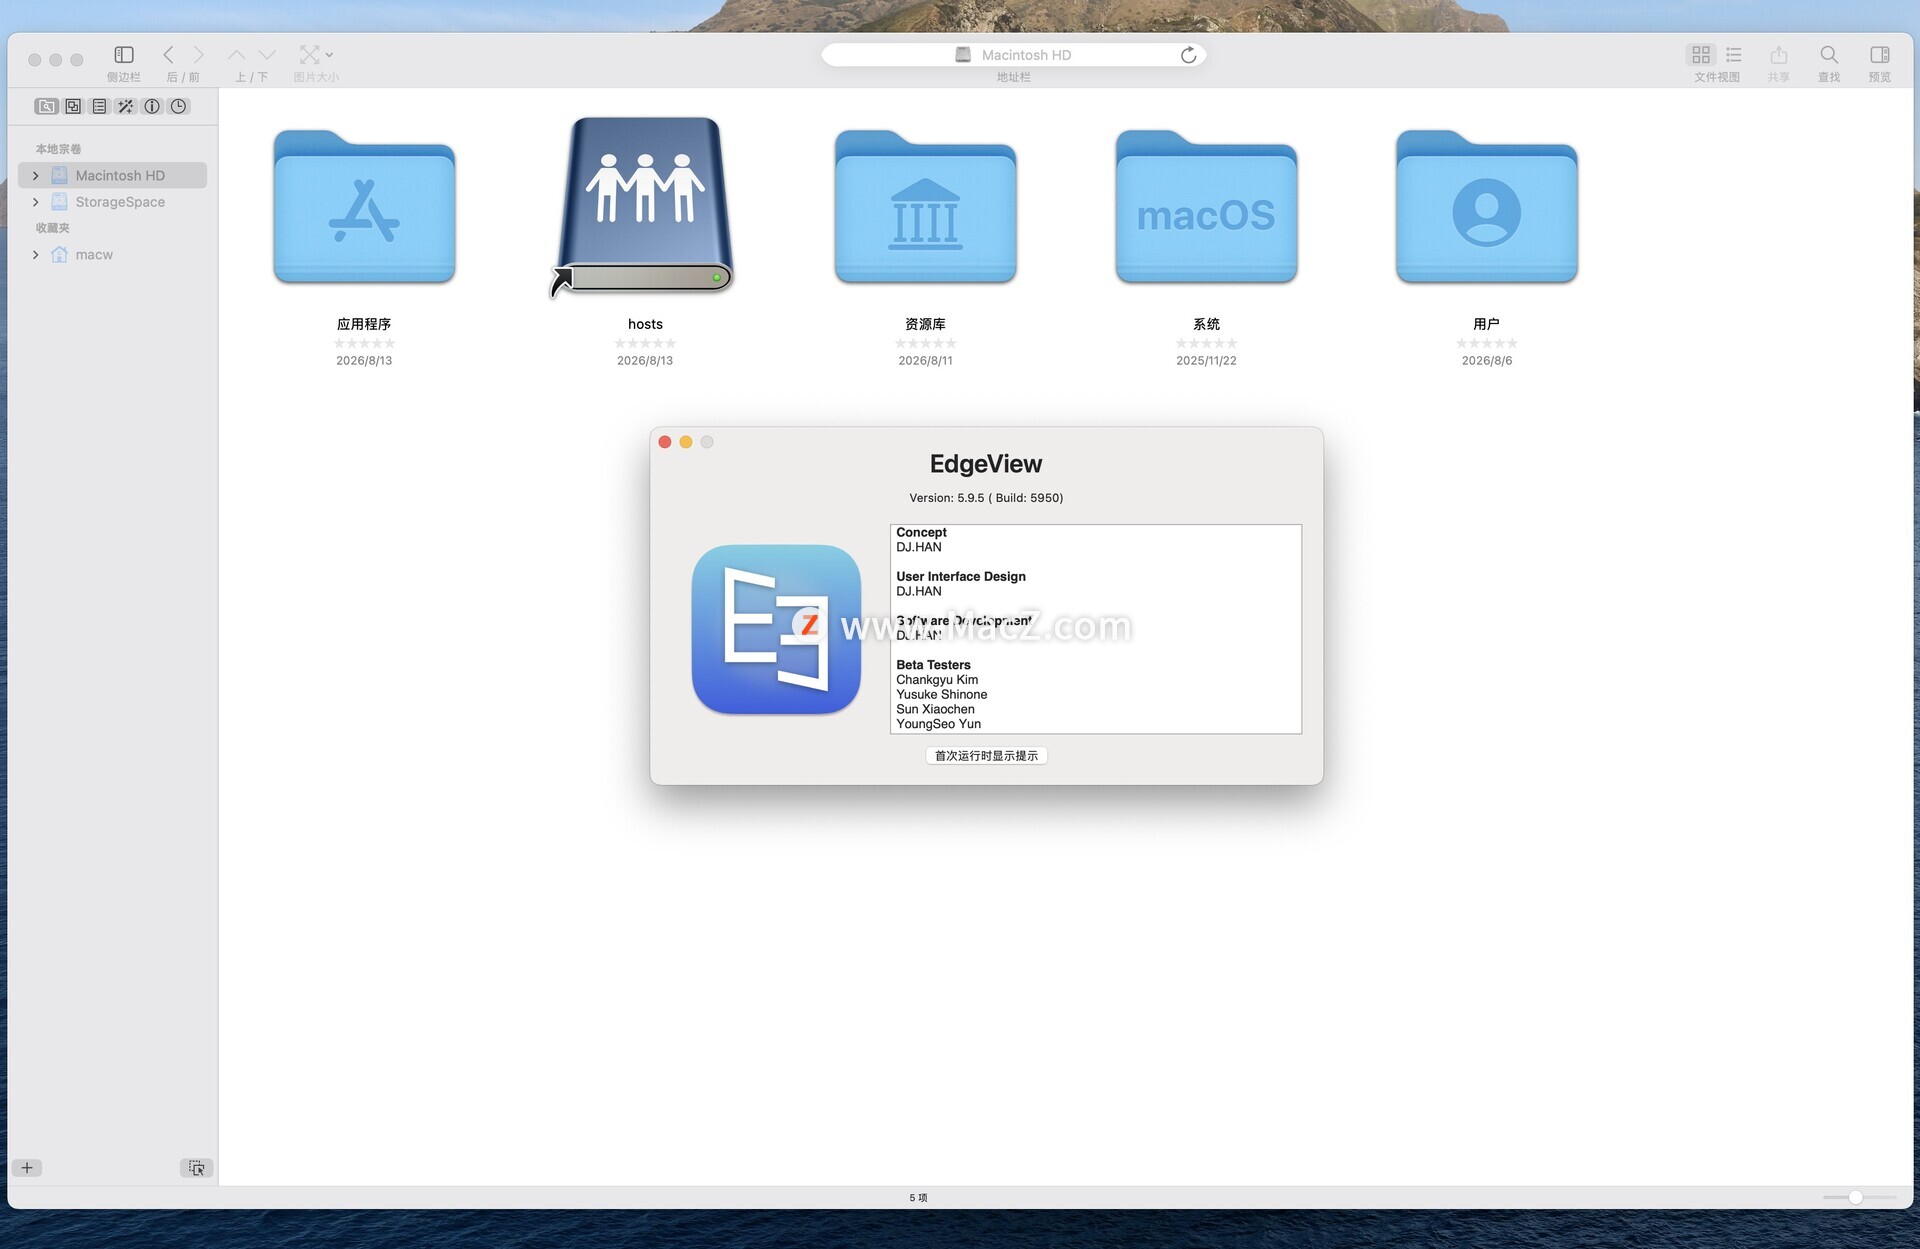Click YoungSeo Yun in the credits
1920x1249 pixels.
tap(938, 724)
